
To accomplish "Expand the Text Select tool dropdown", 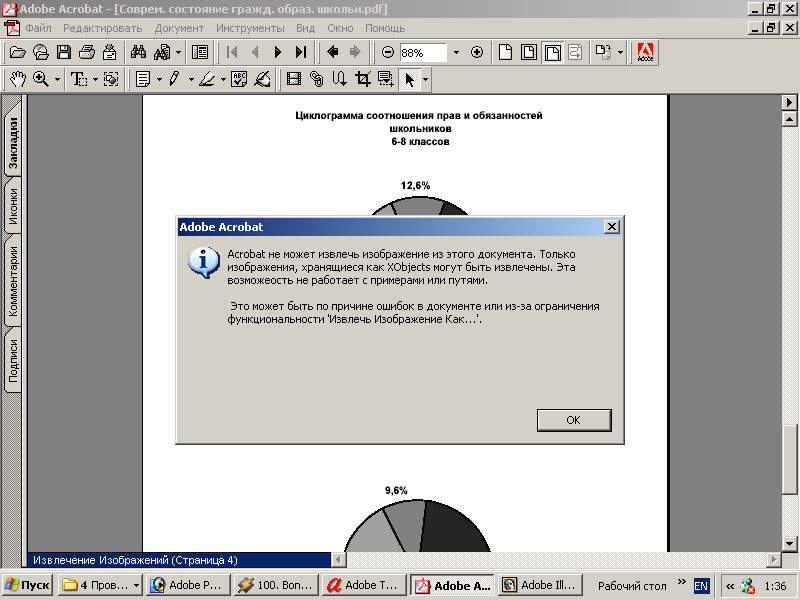I will [95, 79].
